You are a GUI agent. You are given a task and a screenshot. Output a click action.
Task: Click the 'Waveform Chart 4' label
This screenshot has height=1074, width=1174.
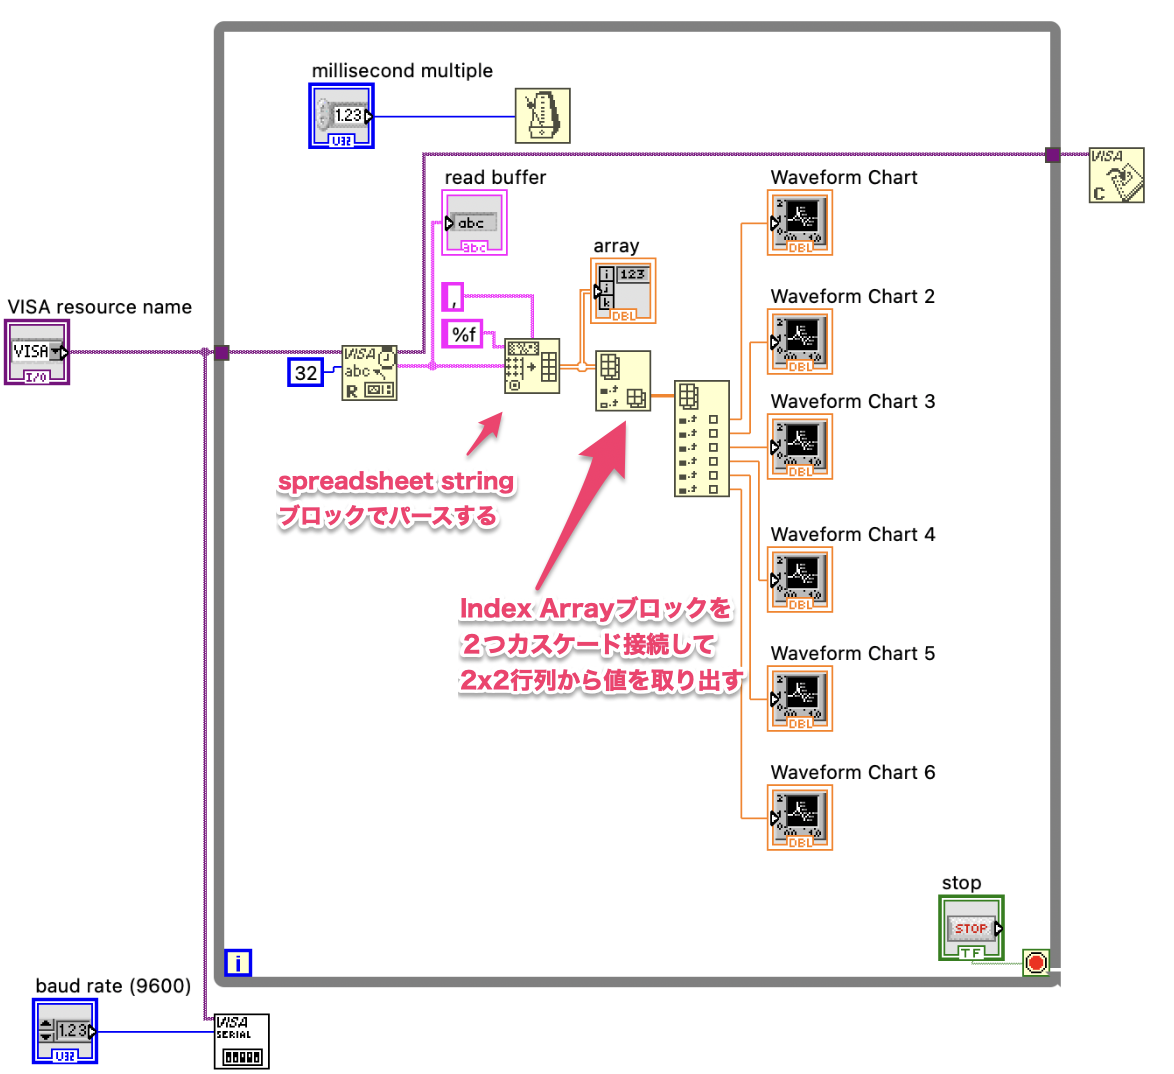pyautogui.click(x=853, y=534)
